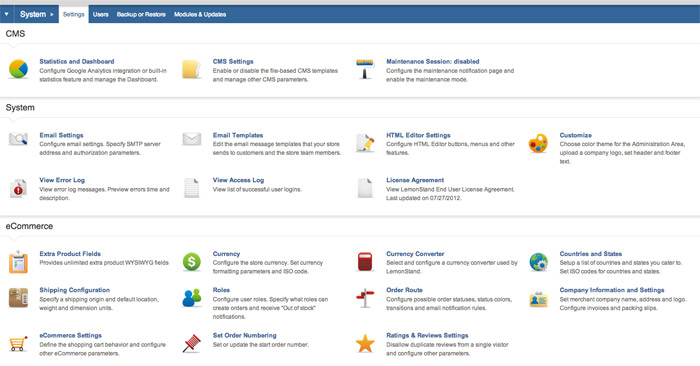Image resolution: width=700 pixels, height=366 pixels.
Task: Open the Extra Product Fields link
Action: click(70, 254)
